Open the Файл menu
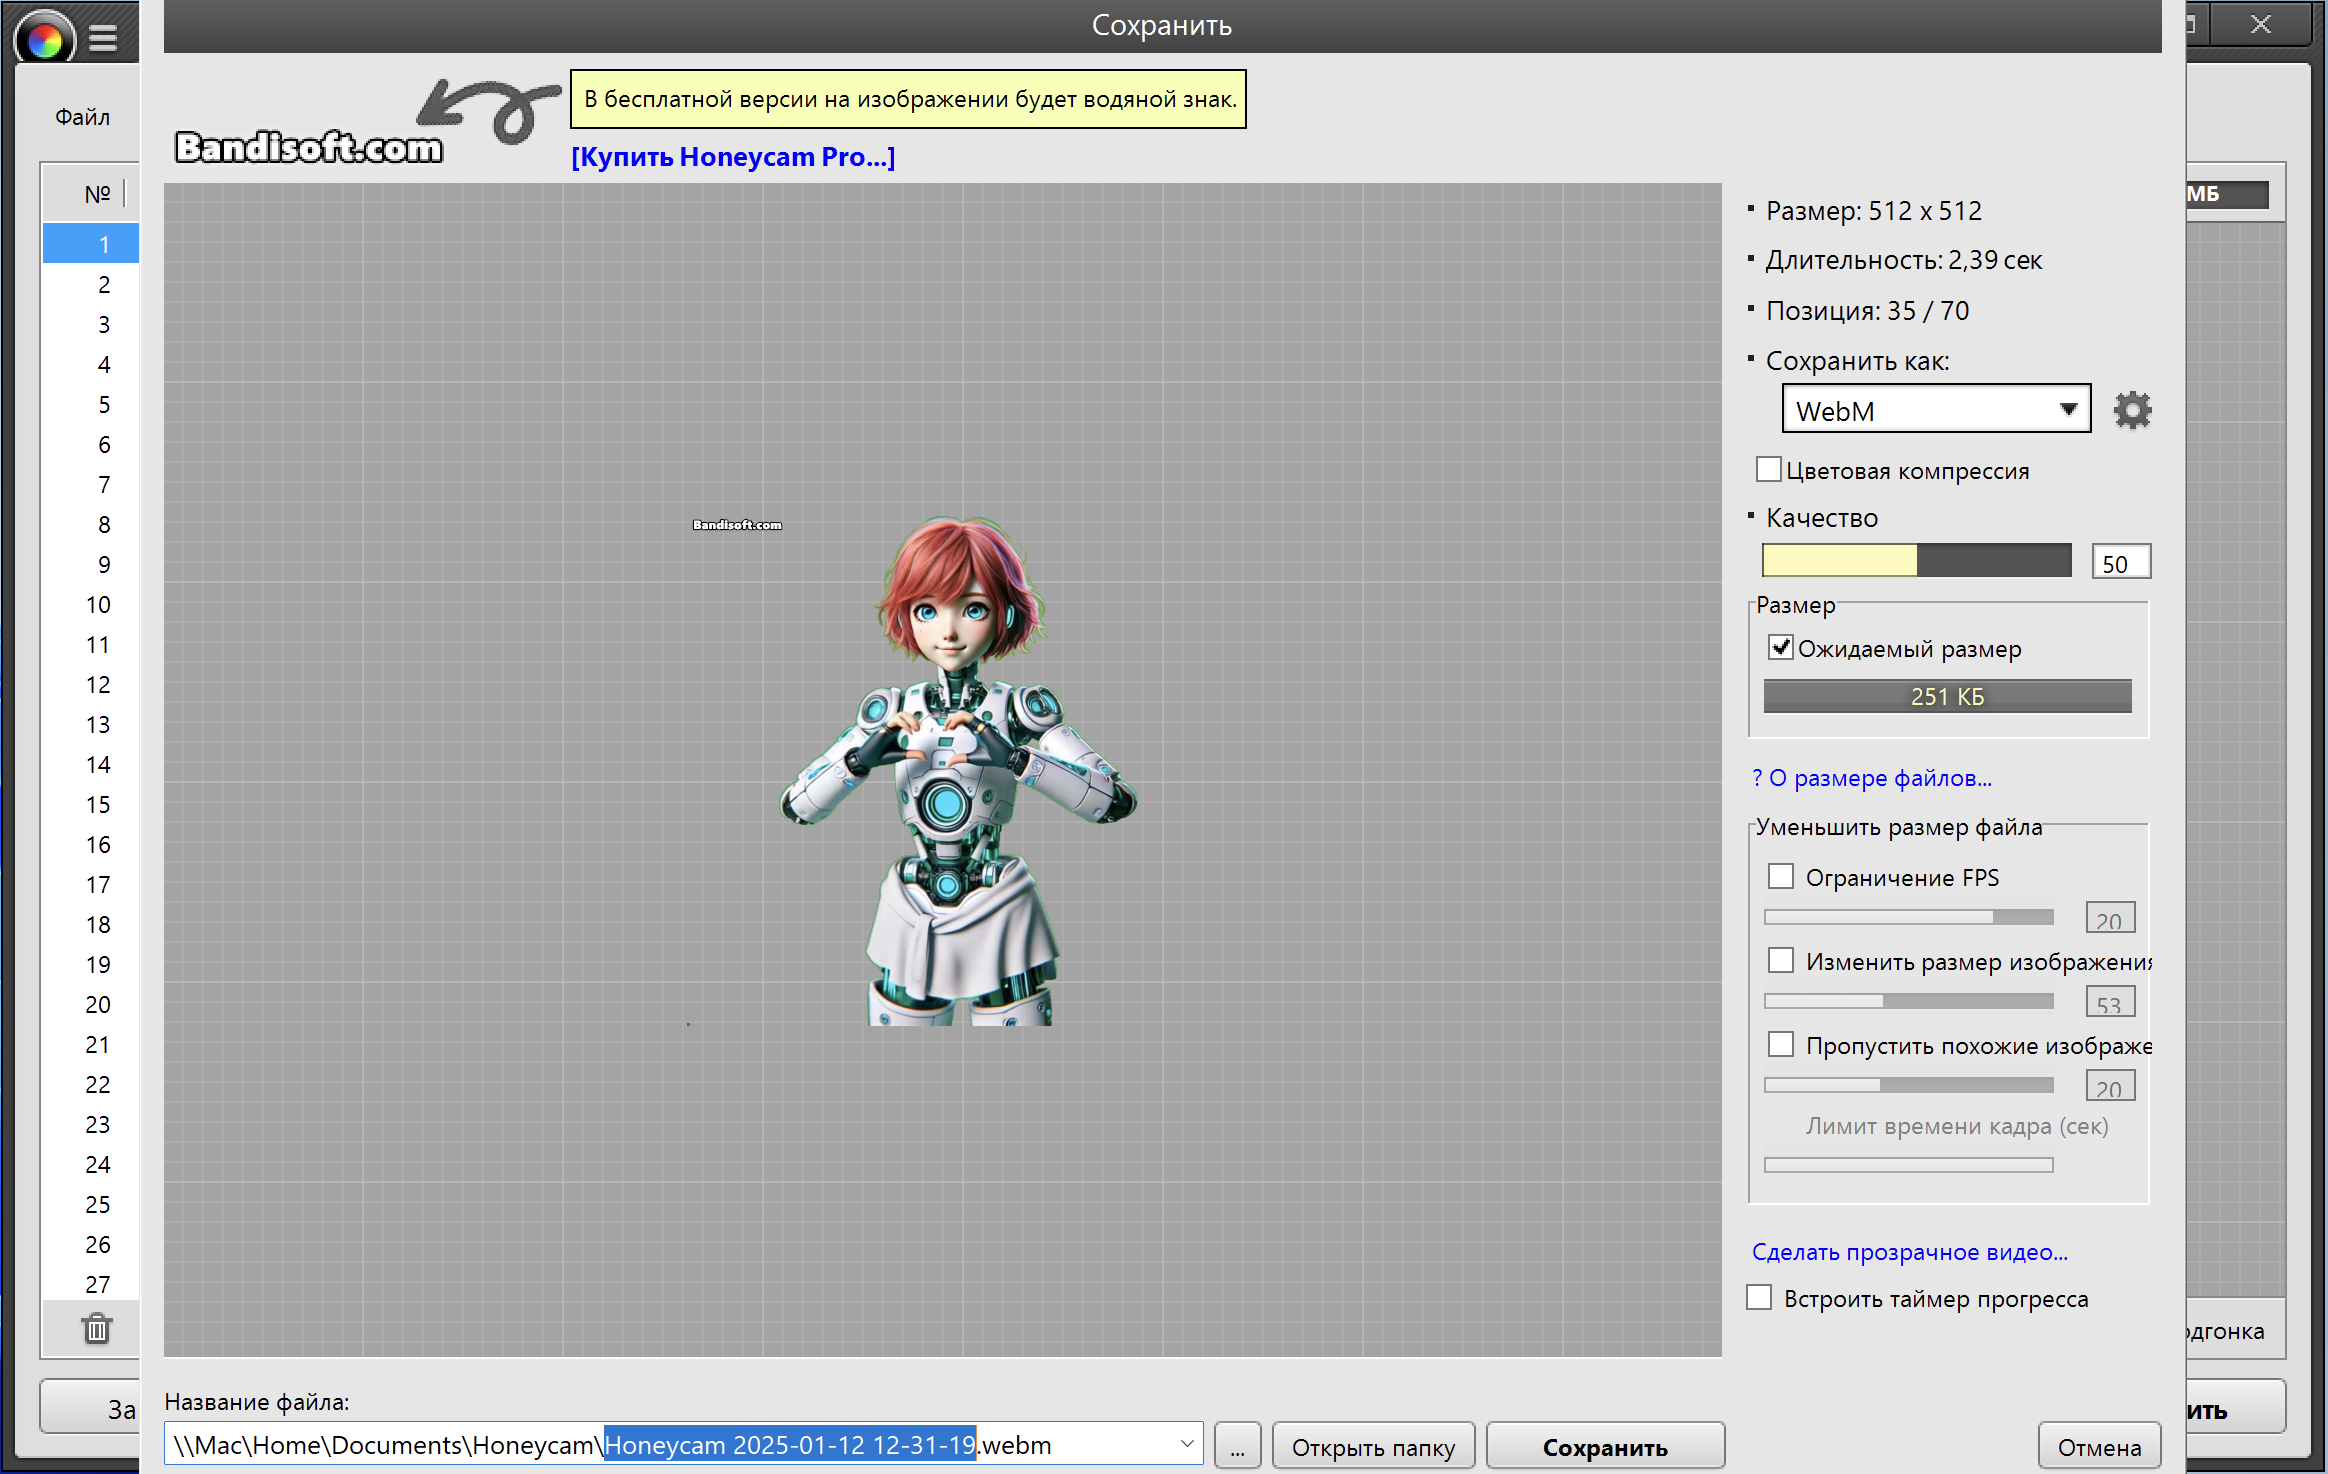Image resolution: width=2328 pixels, height=1474 pixels. [x=82, y=117]
